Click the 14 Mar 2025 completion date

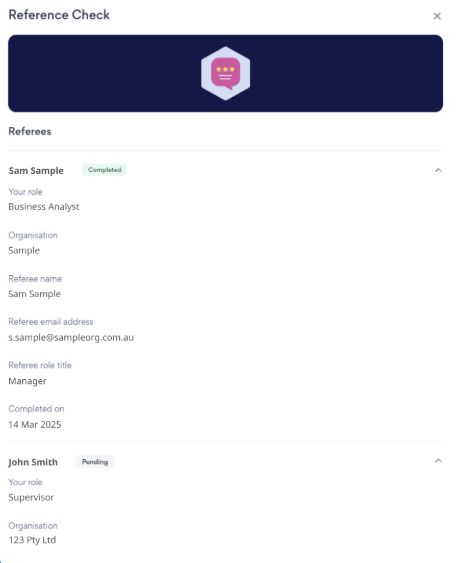point(35,424)
